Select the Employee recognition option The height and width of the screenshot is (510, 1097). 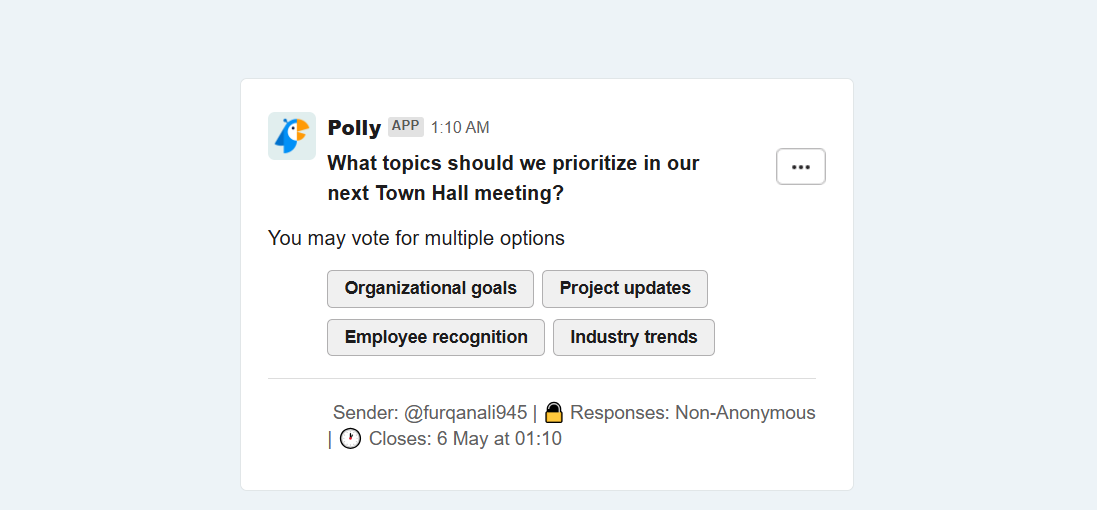(x=436, y=337)
